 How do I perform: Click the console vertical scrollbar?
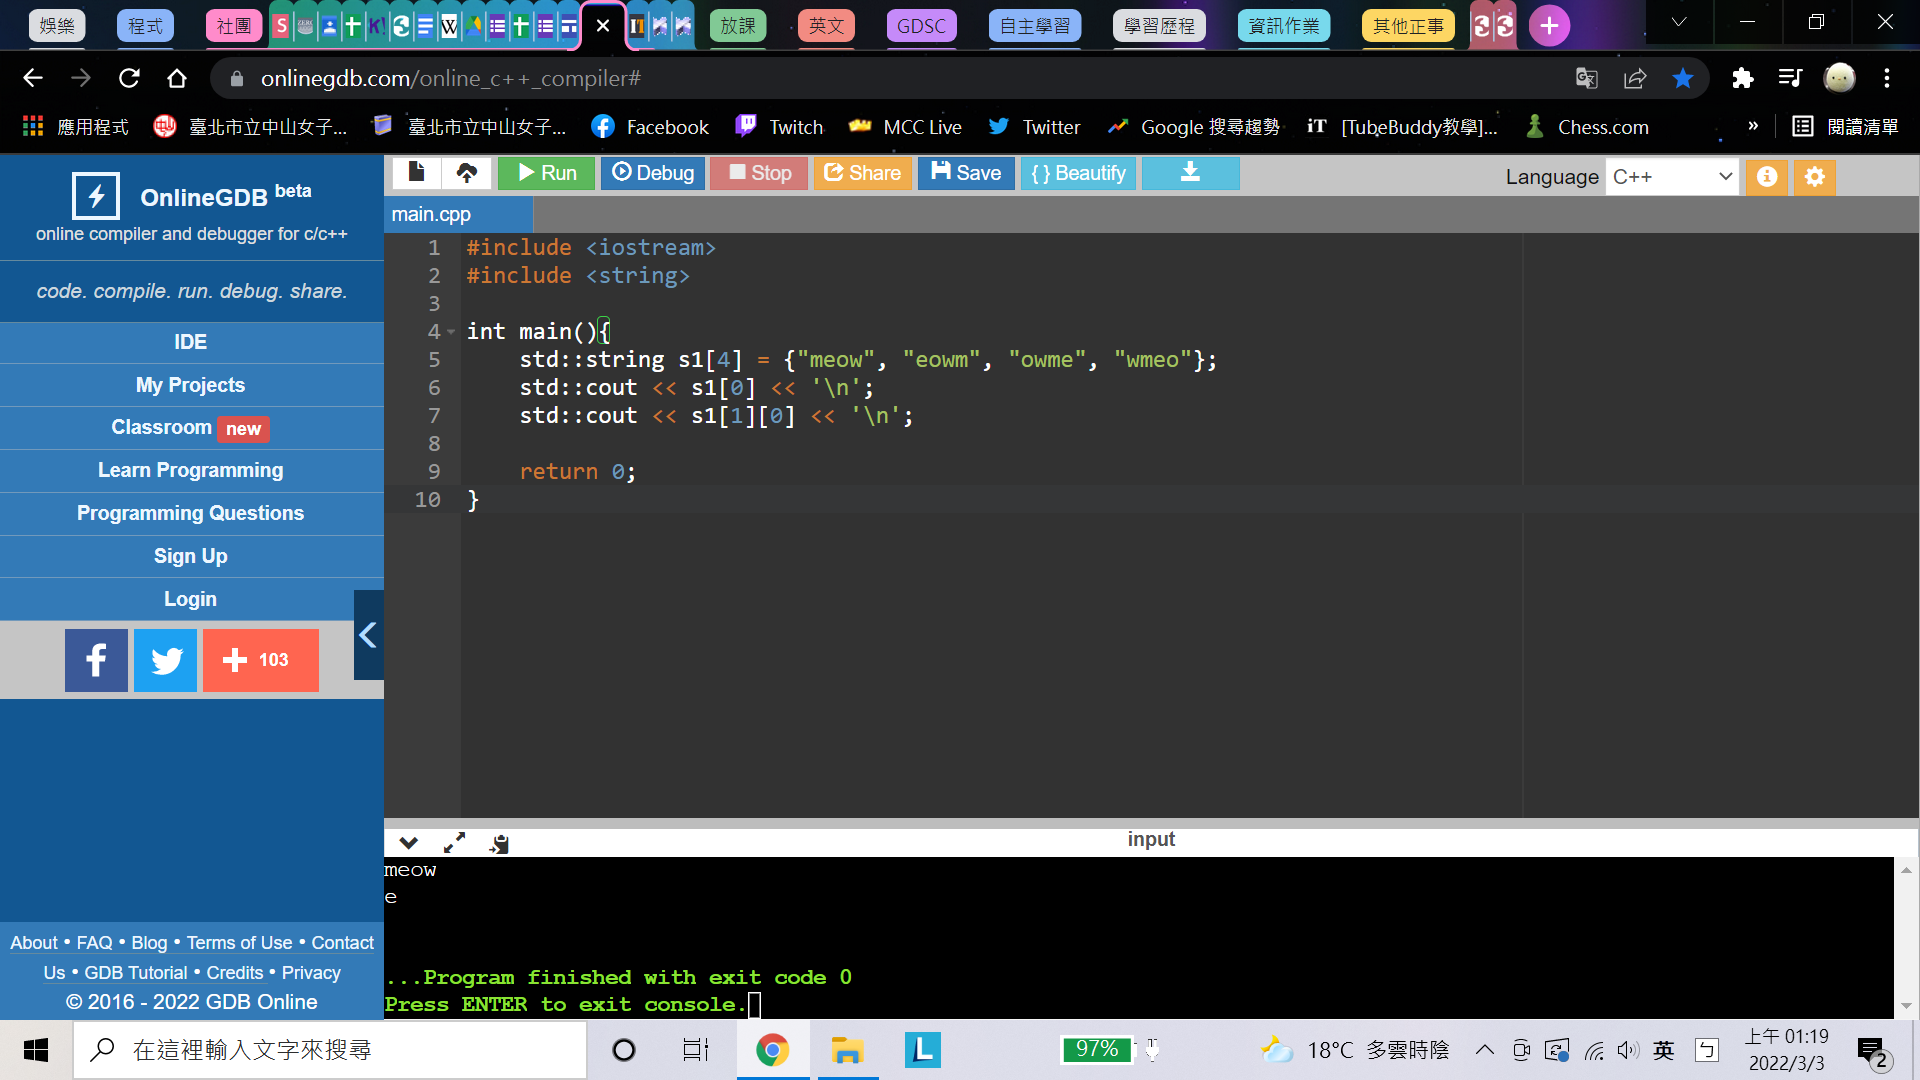(x=1906, y=937)
